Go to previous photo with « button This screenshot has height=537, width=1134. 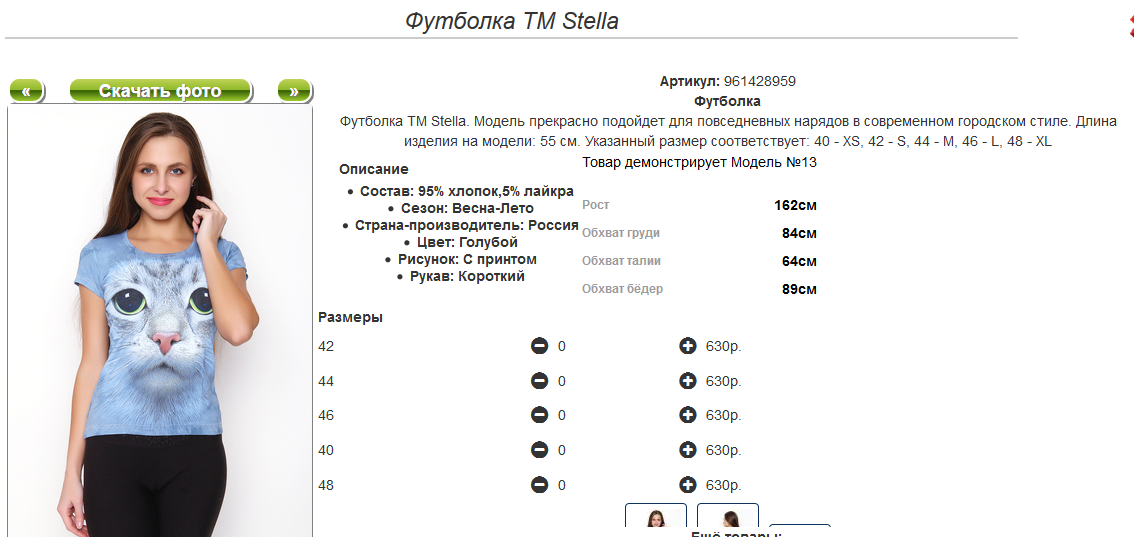[x=27, y=91]
